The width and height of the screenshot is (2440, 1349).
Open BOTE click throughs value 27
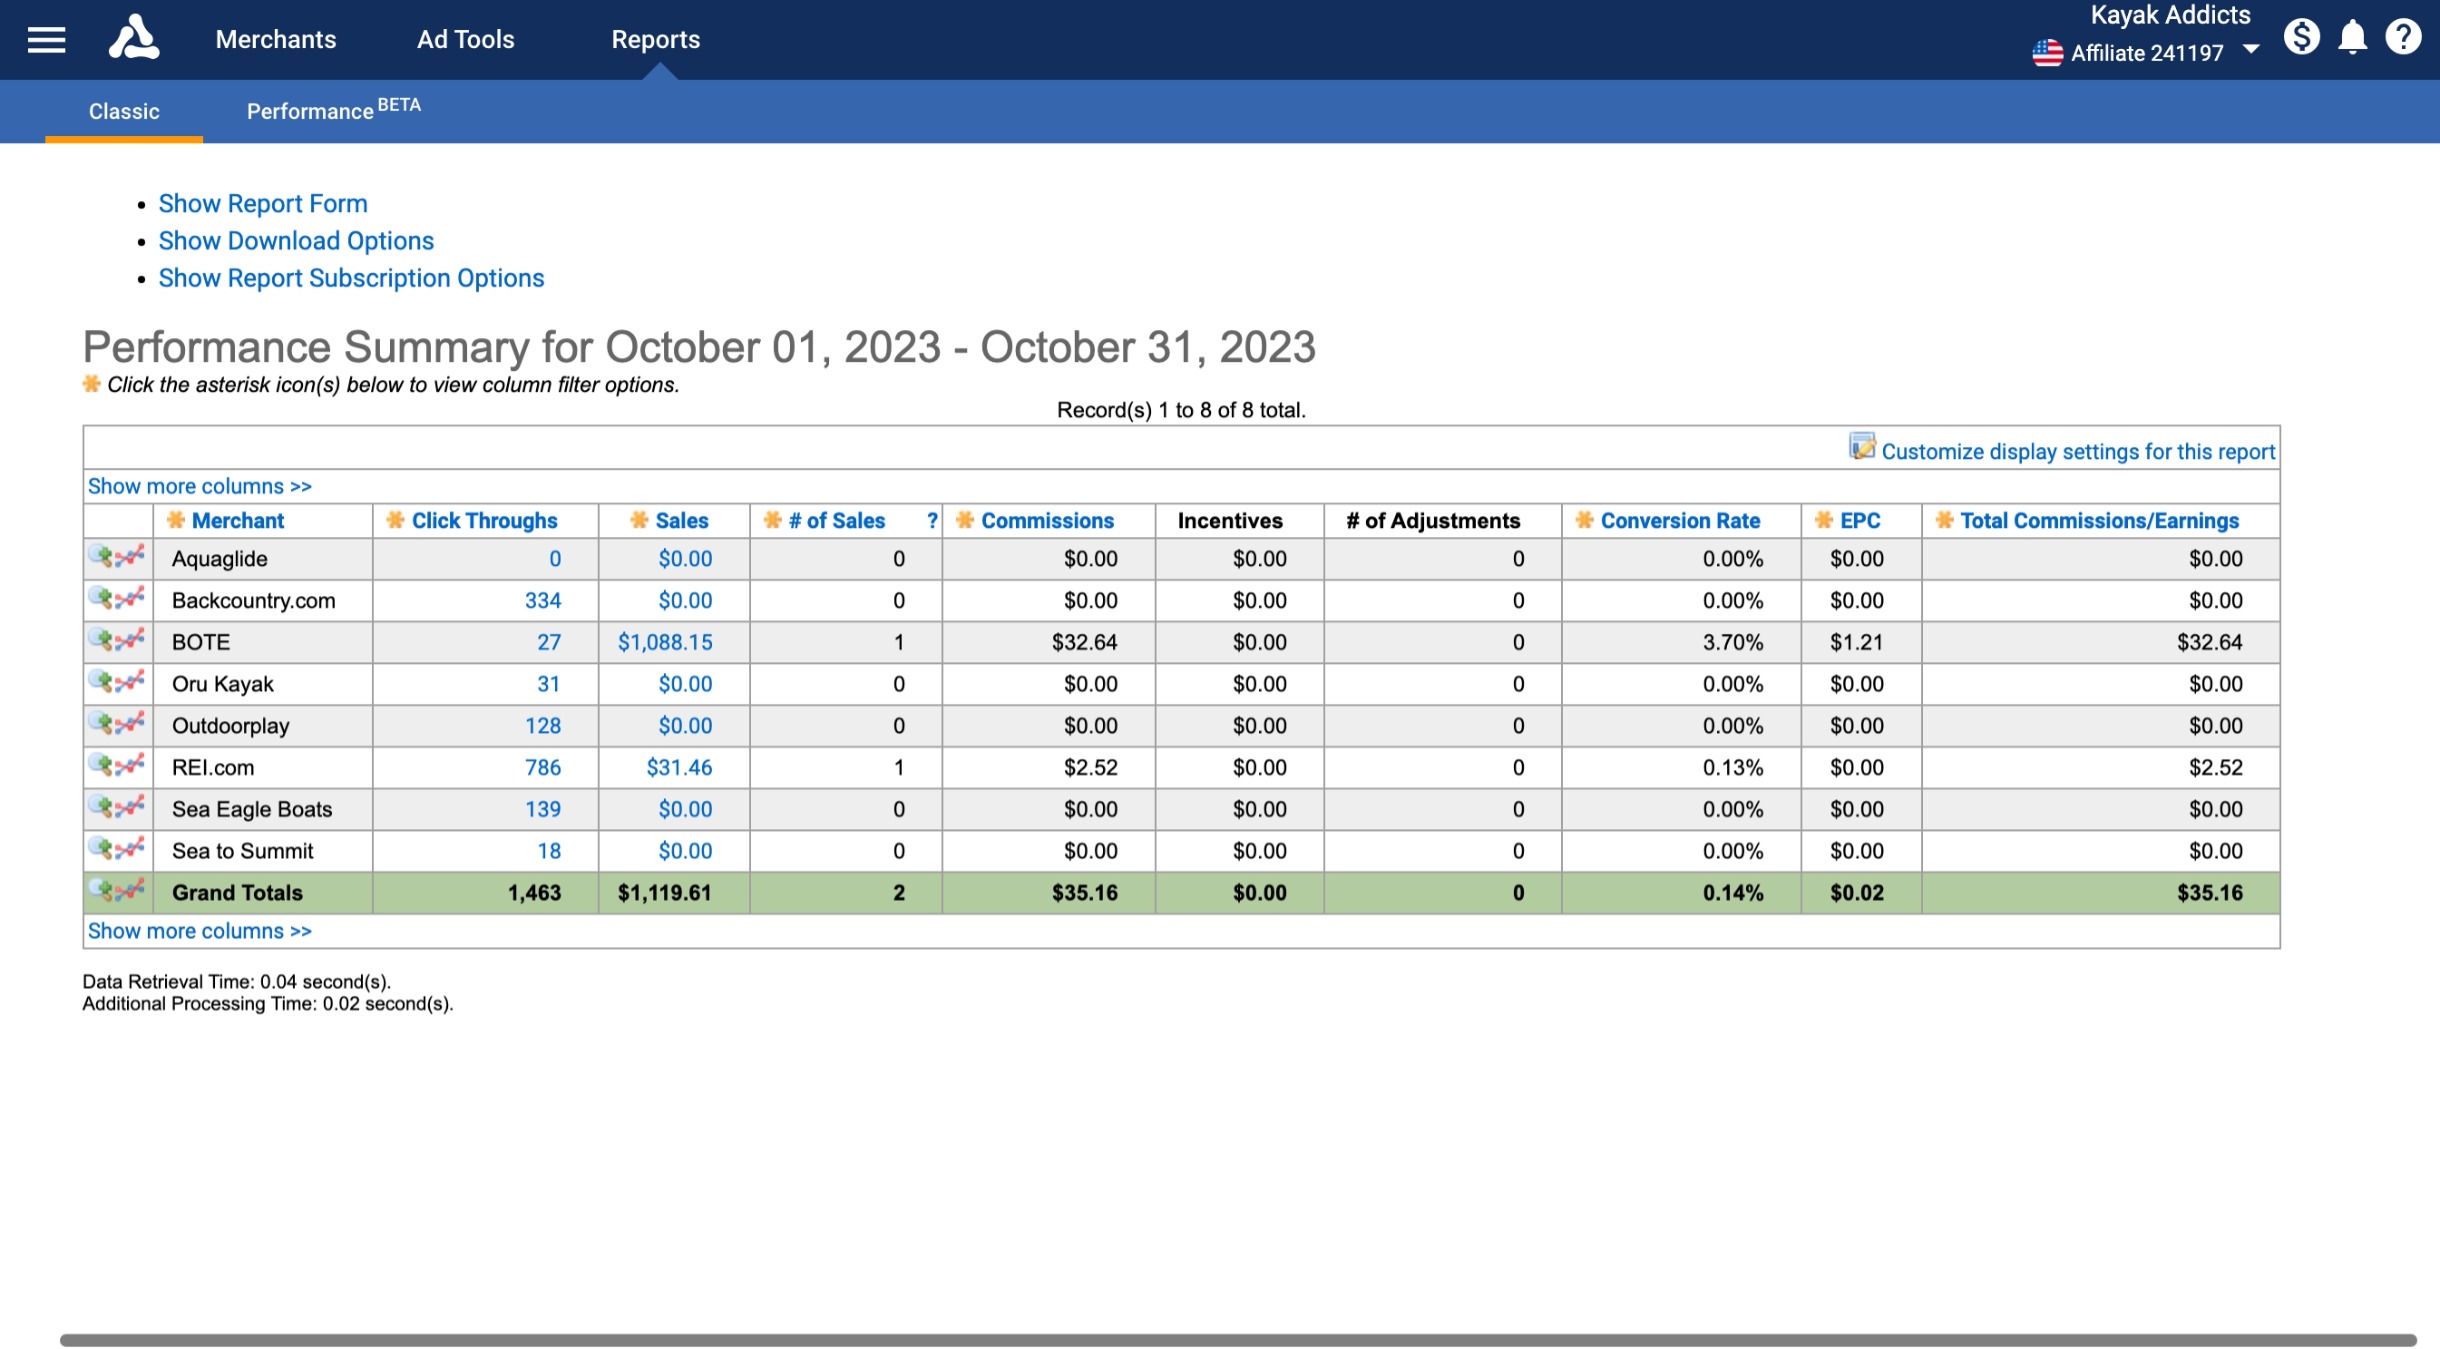pos(549,642)
